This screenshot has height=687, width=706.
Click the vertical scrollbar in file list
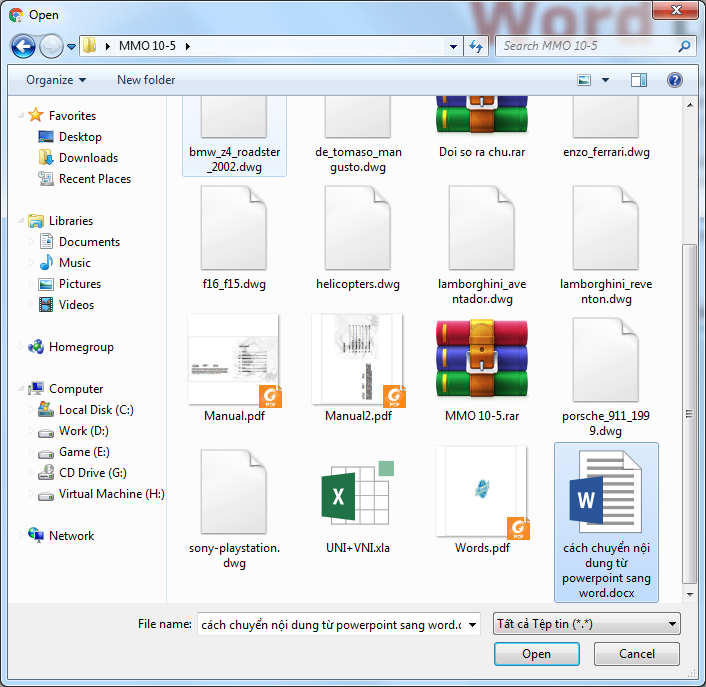click(689, 400)
